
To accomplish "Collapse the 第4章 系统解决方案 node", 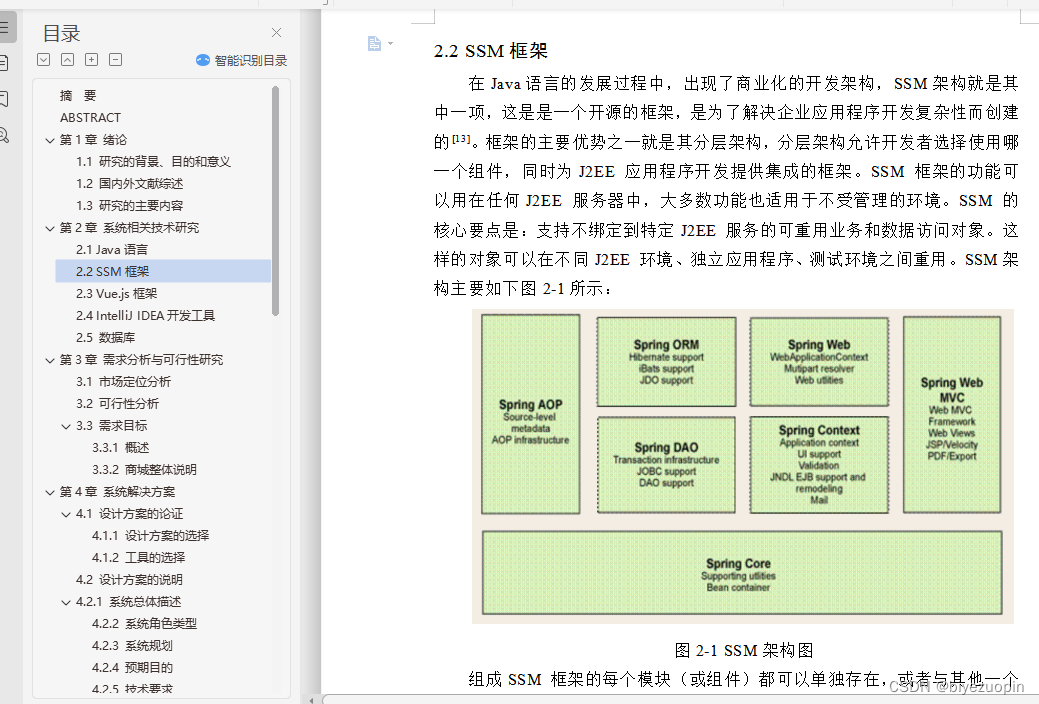I will 50,492.
